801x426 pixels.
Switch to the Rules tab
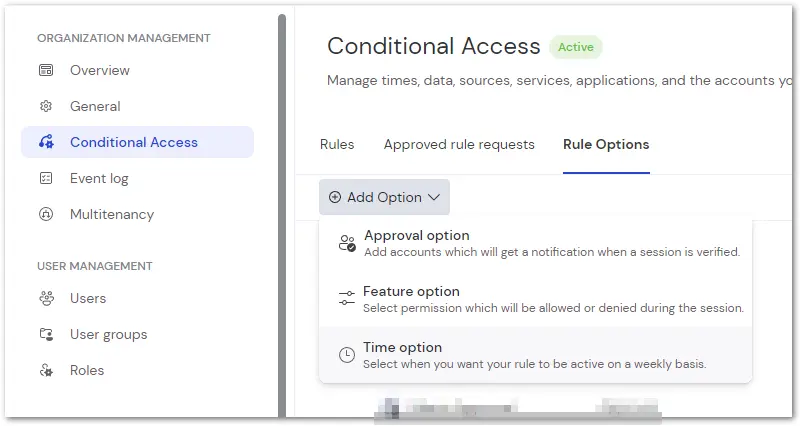coord(337,145)
